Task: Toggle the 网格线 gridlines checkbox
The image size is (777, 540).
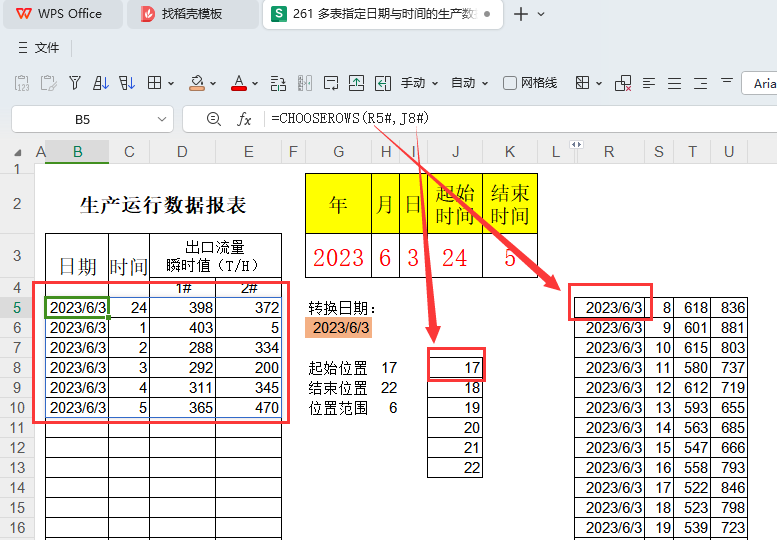Action: (510, 83)
